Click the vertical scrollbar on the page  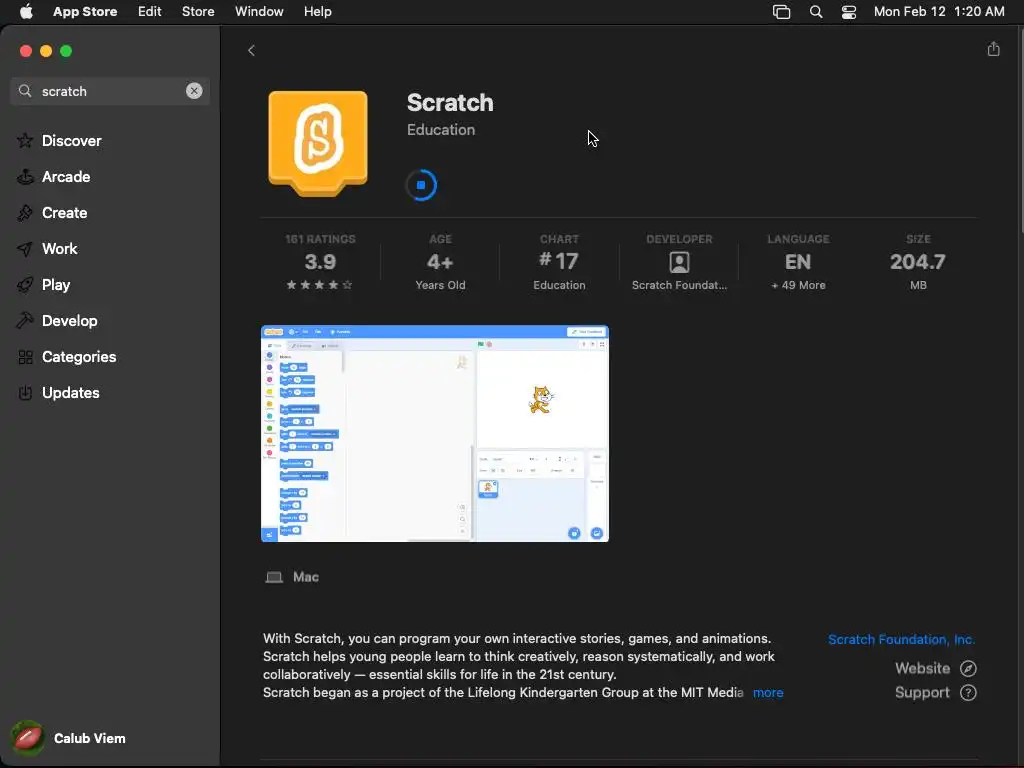[x=1020, y=131]
